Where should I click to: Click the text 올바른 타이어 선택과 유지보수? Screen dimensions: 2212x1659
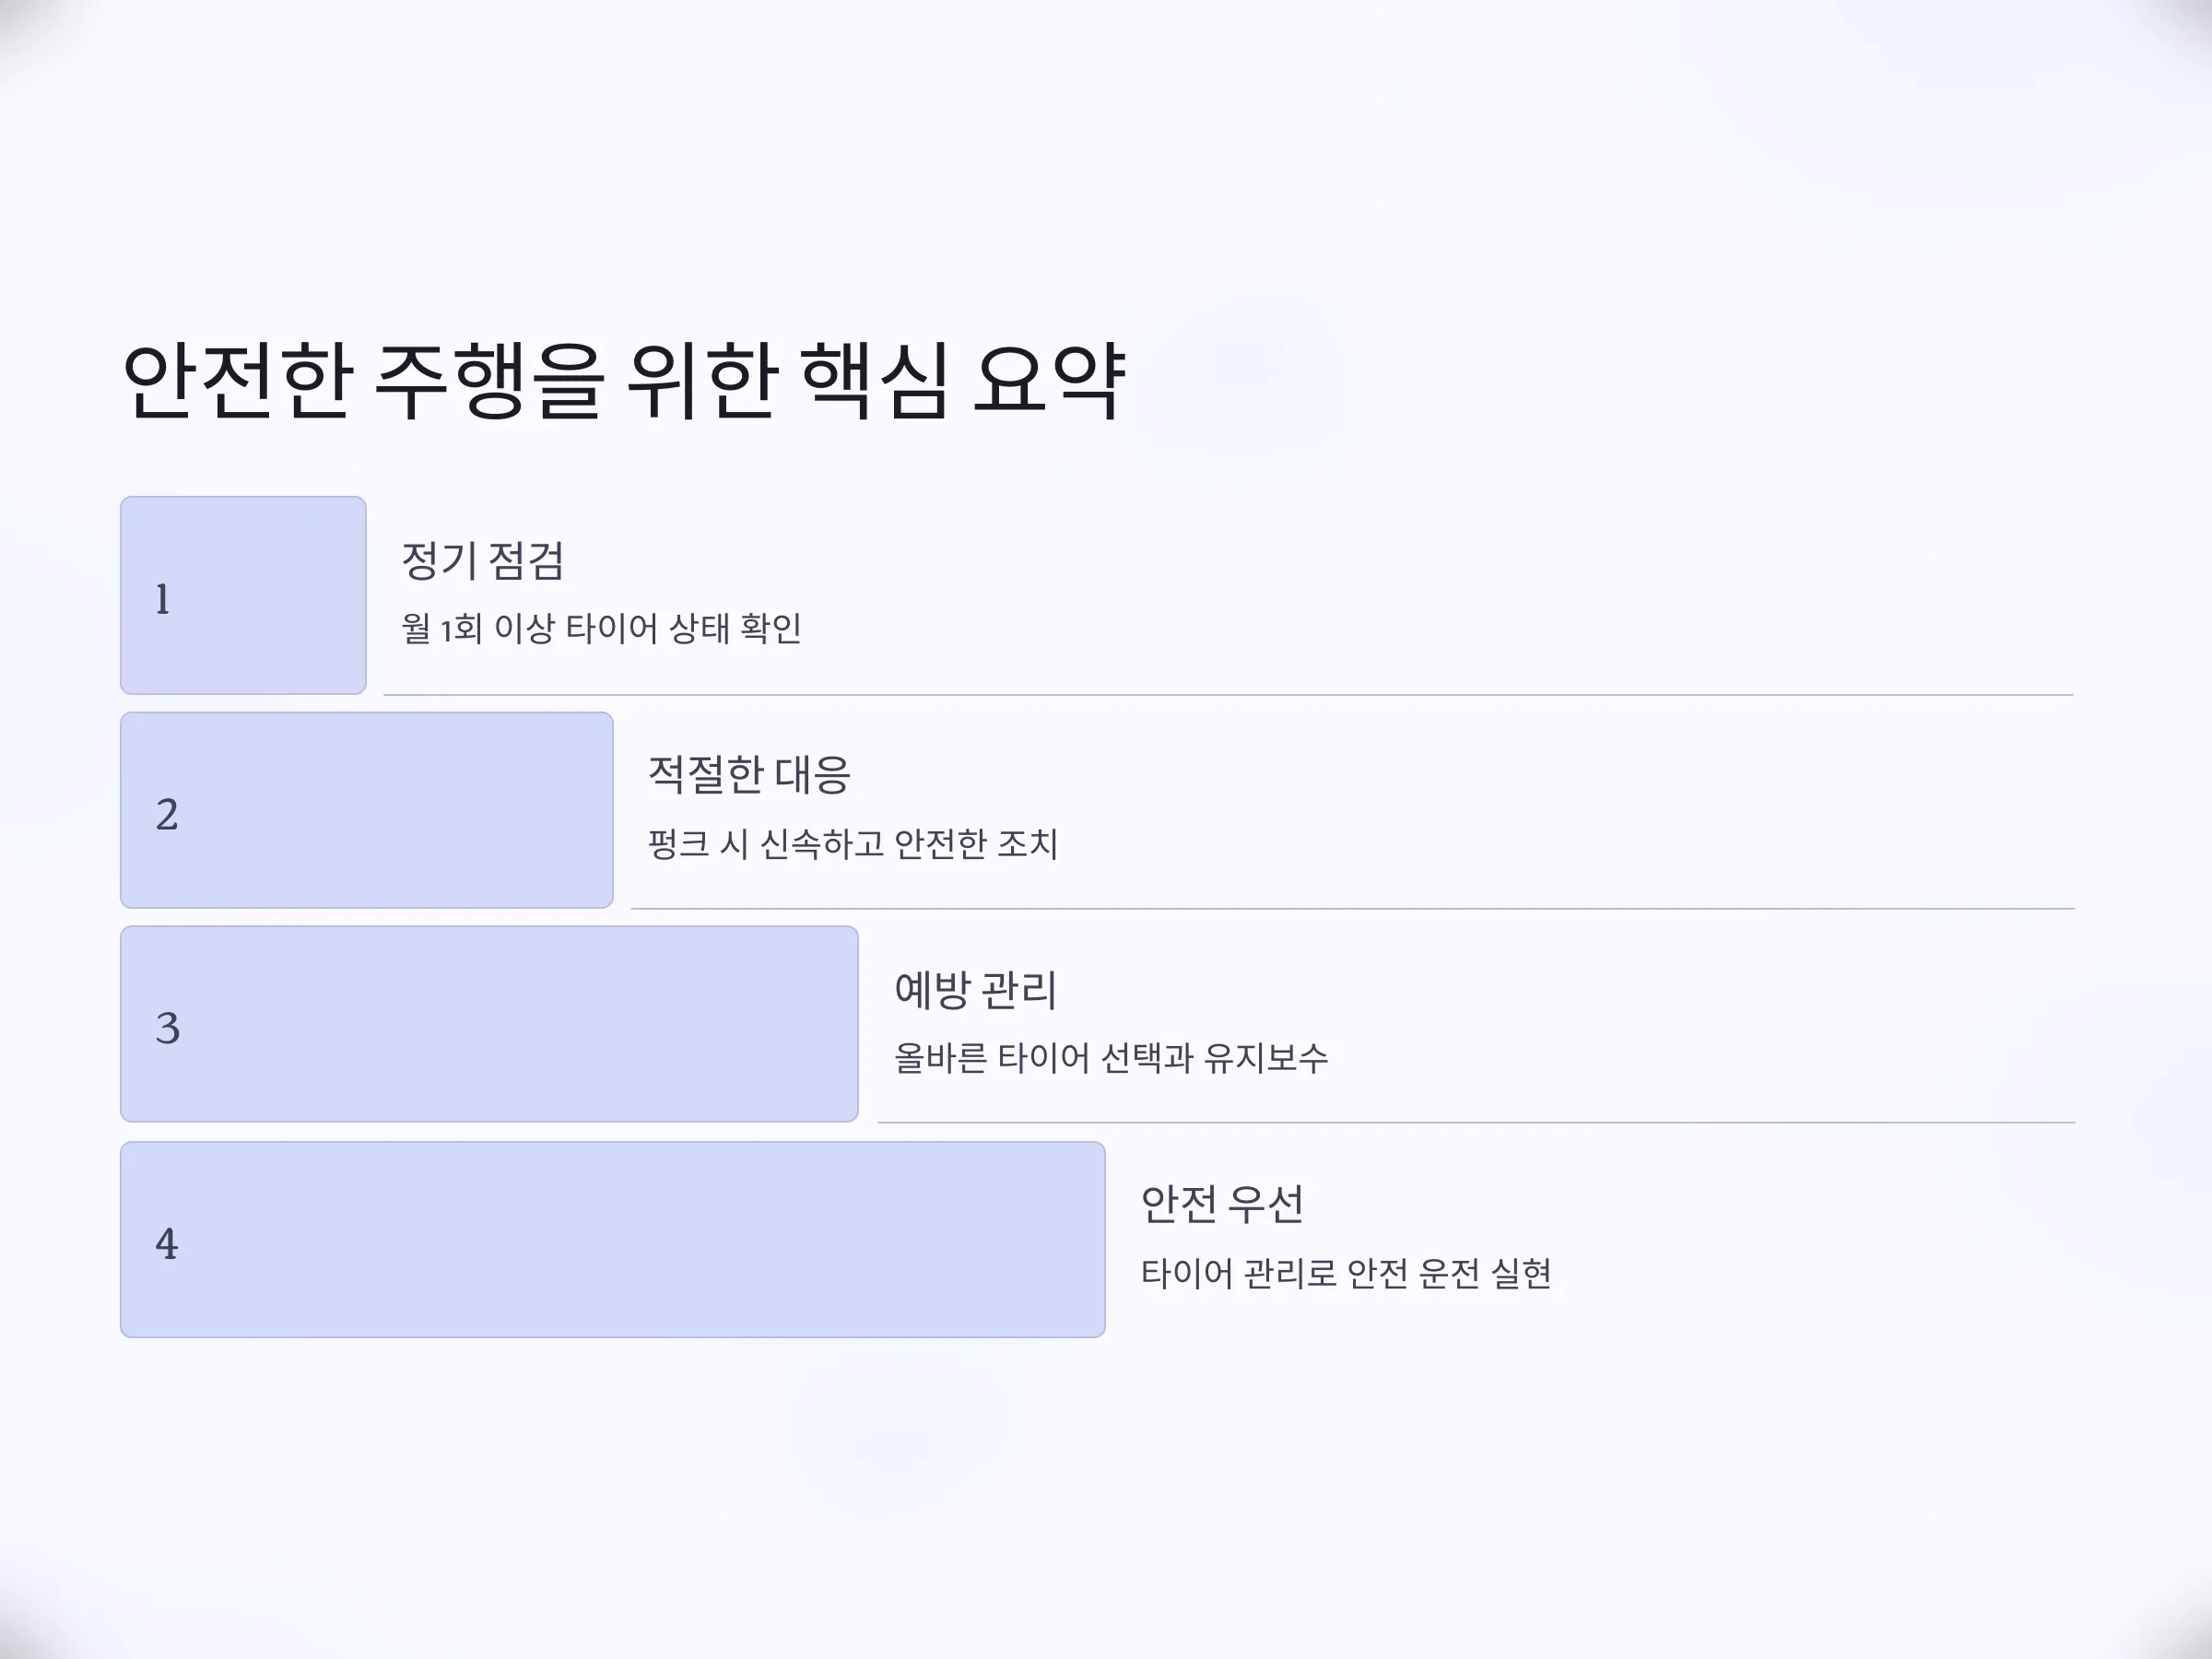[x=1111, y=1058]
